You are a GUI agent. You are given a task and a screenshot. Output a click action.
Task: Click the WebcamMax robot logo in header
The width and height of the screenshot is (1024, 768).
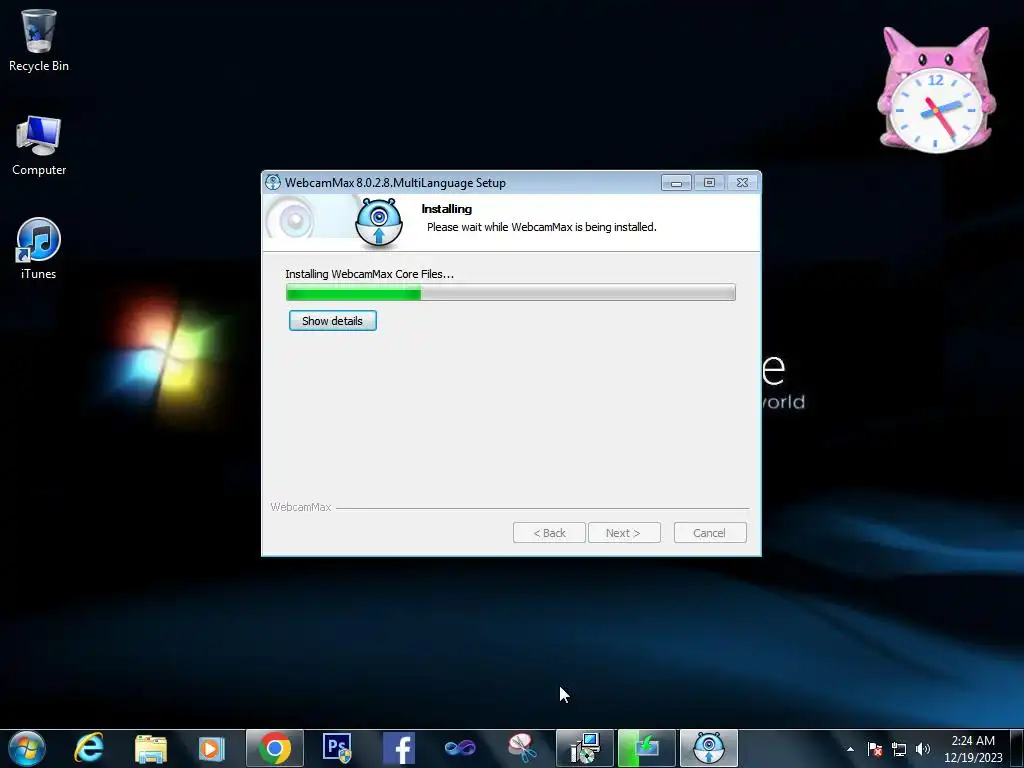379,222
